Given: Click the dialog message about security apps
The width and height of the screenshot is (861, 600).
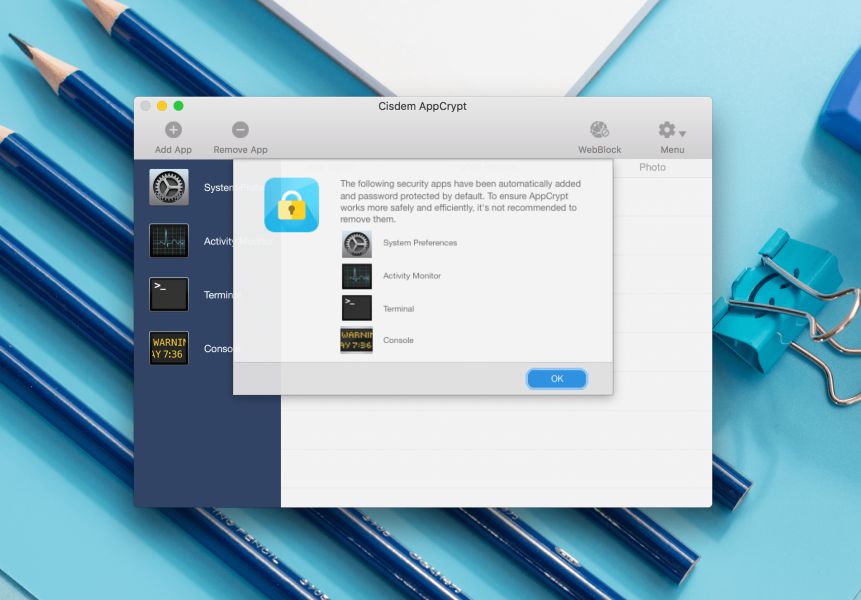Looking at the screenshot, I should pos(460,201).
